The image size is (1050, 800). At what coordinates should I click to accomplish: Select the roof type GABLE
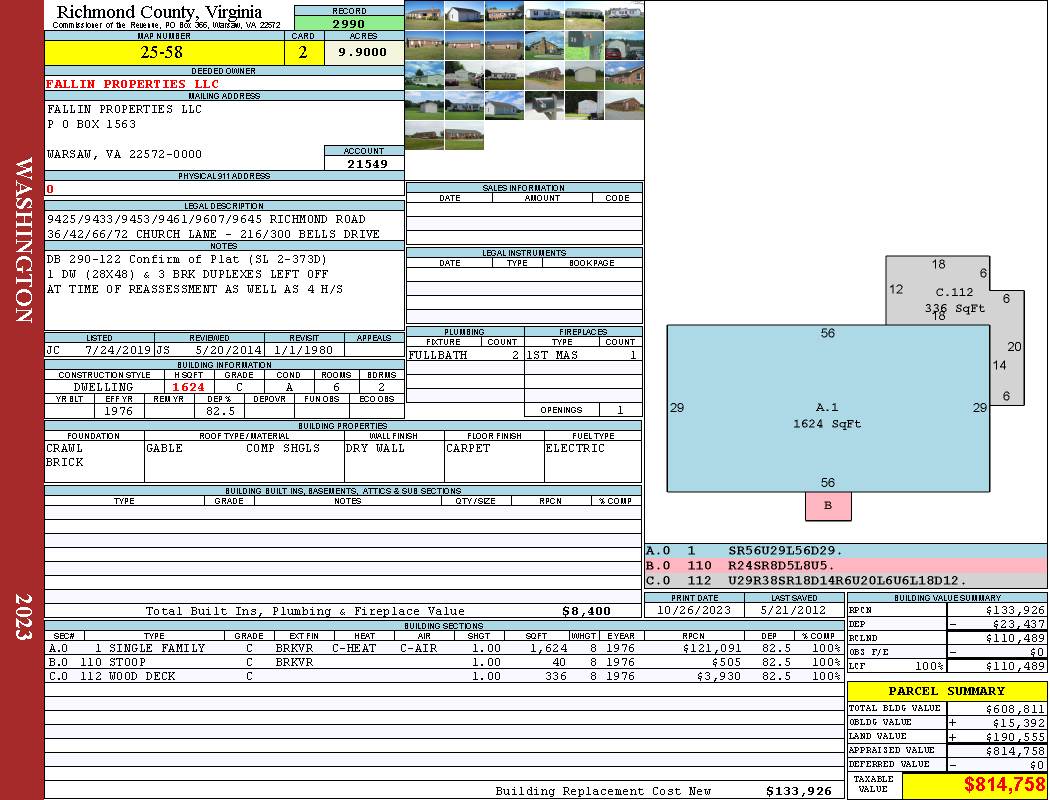click(x=164, y=448)
